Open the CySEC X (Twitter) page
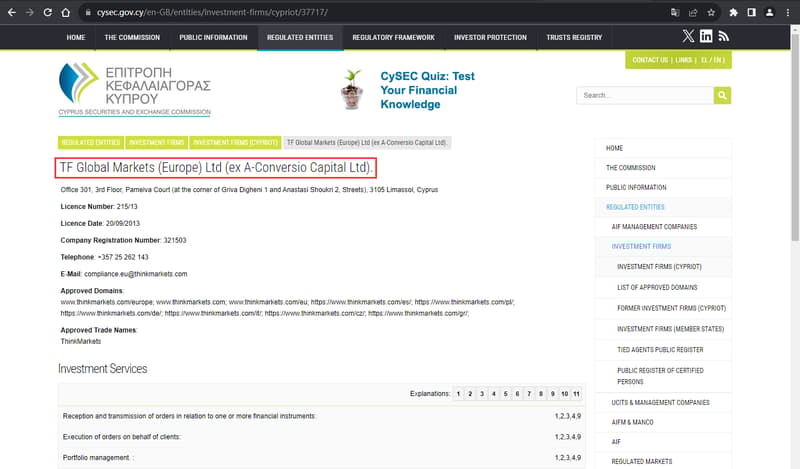Image resolution: width=800 pixels, height=469 pixels. (x=688, y=37)
